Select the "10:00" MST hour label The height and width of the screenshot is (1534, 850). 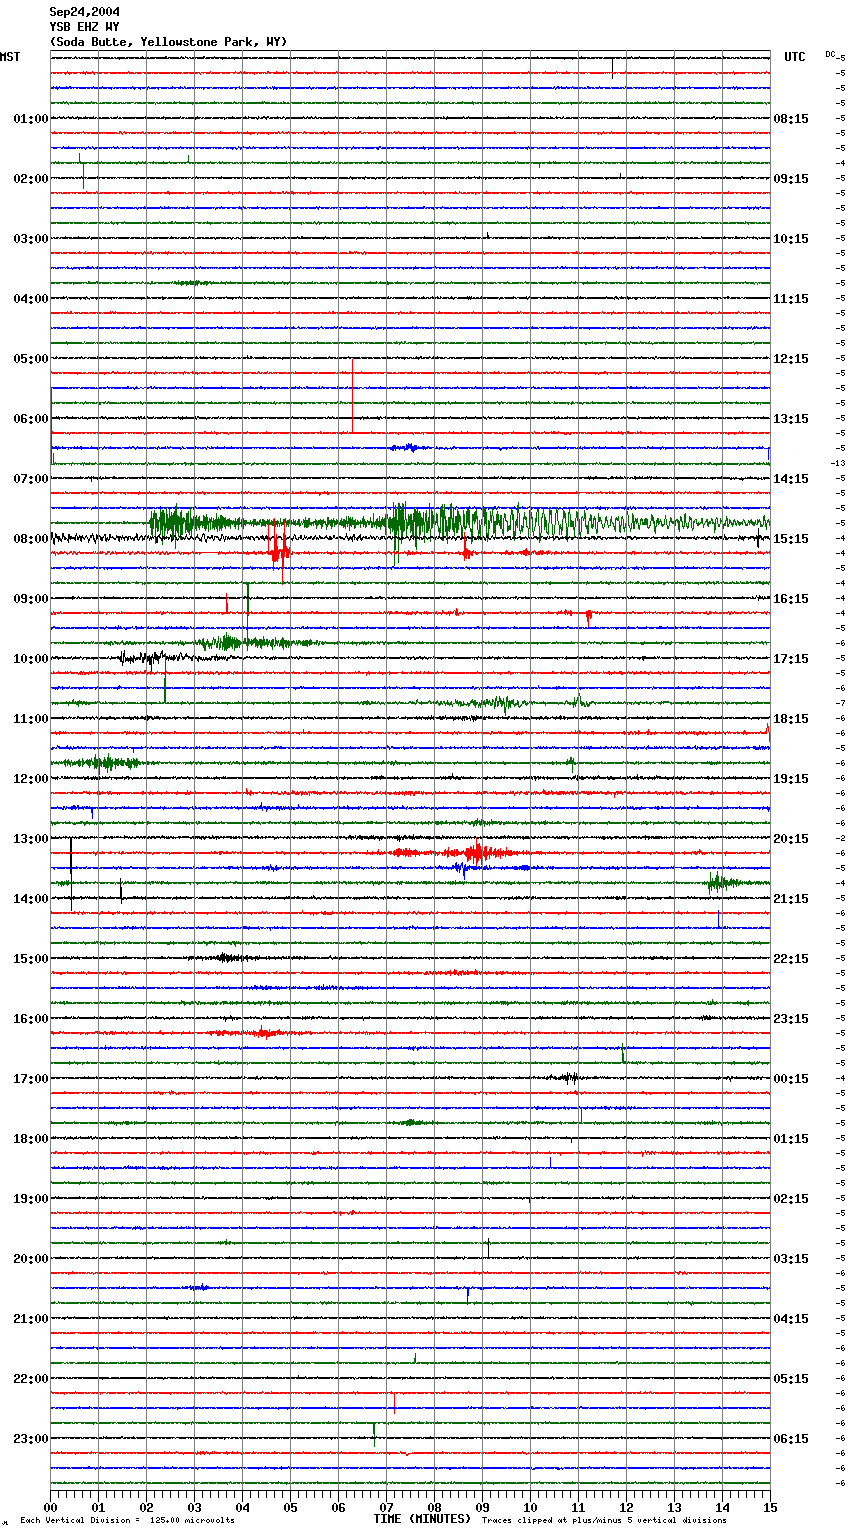pos(31,659)
